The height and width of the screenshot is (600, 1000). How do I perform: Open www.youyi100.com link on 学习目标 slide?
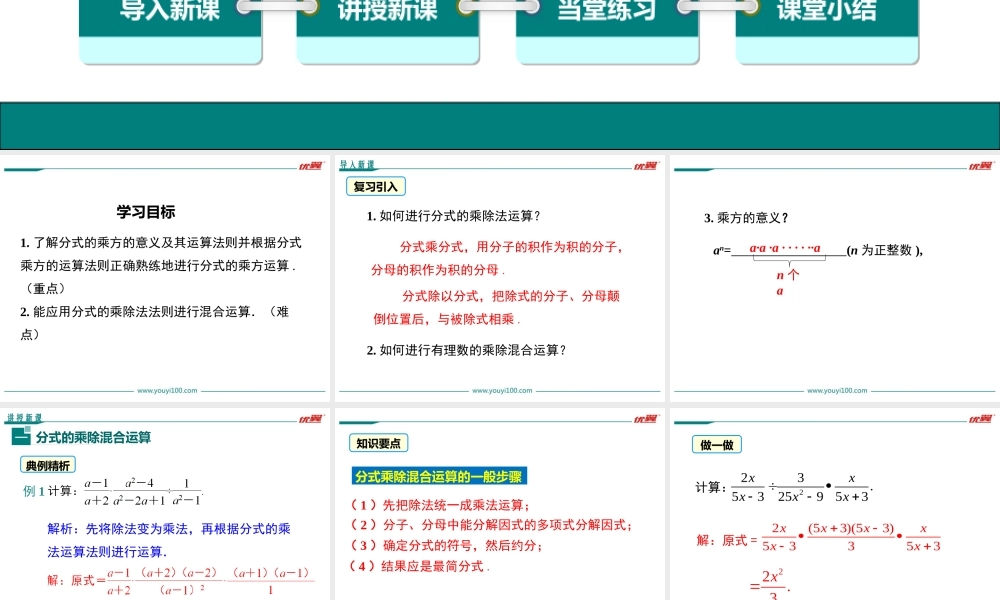(x=167, y=391)
